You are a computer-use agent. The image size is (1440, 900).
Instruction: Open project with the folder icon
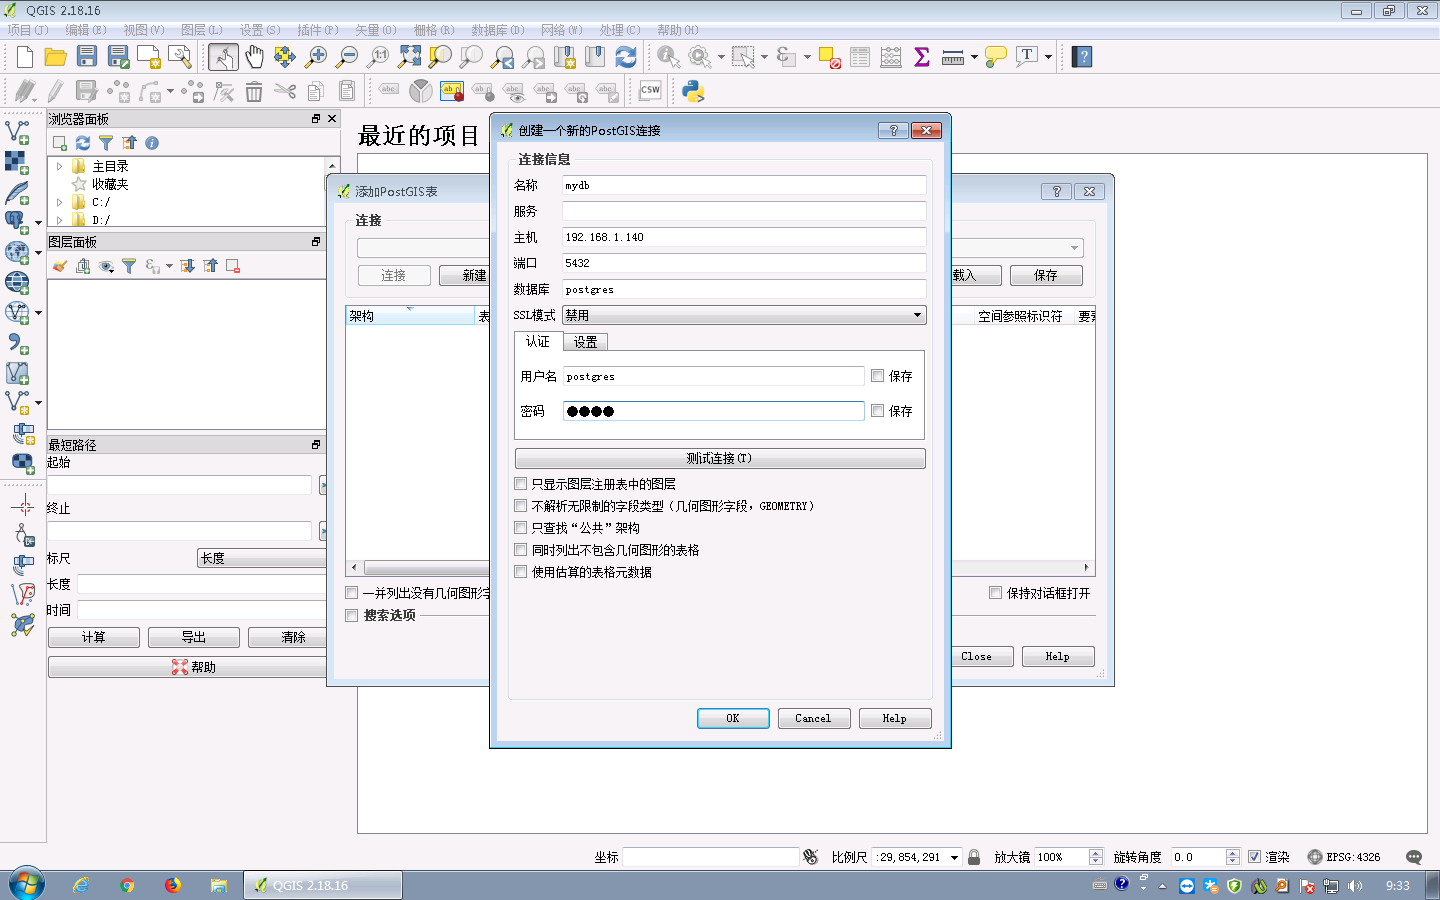click(56, 57)
